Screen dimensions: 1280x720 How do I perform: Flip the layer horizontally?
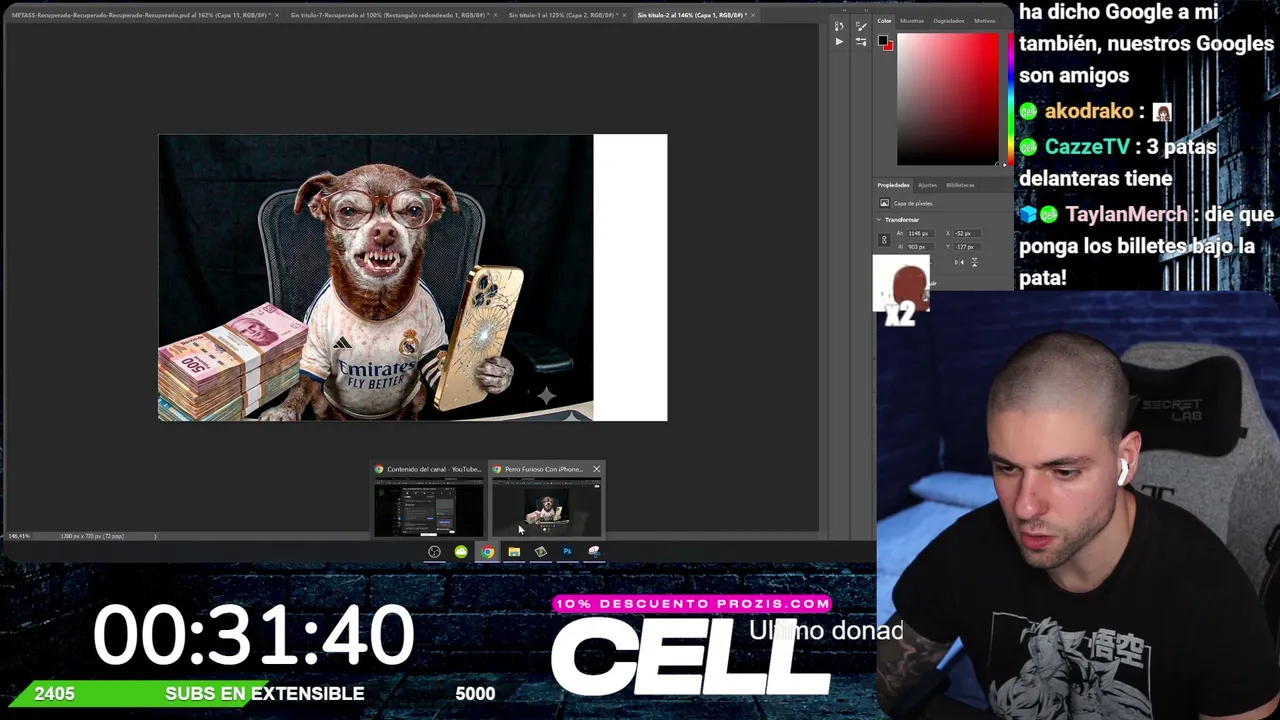click(958, 262)
